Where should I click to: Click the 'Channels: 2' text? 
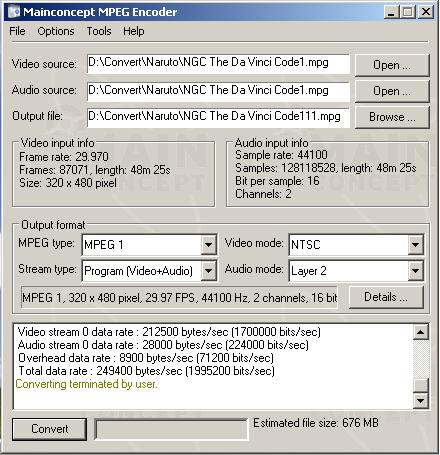[x=263, y=194]
